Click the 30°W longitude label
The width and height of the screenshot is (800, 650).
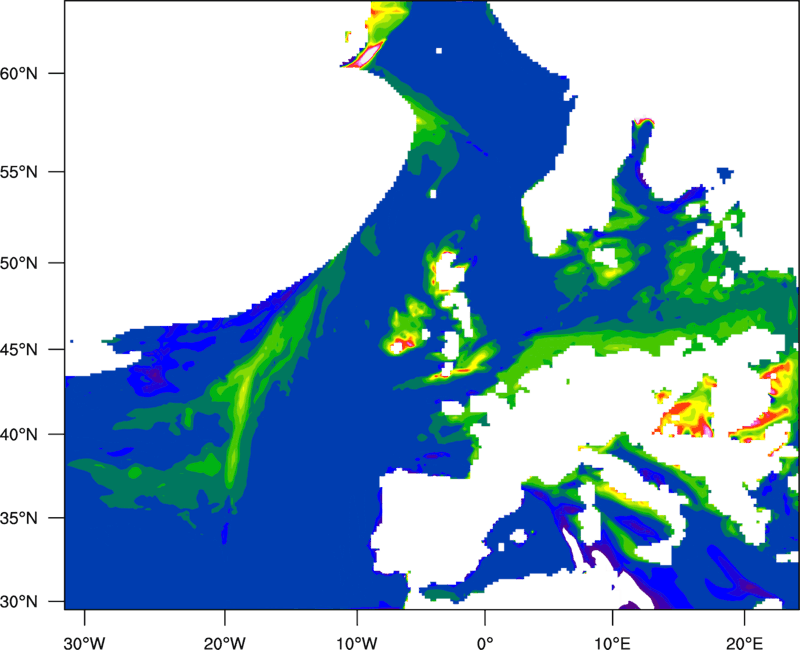point(85,643)
